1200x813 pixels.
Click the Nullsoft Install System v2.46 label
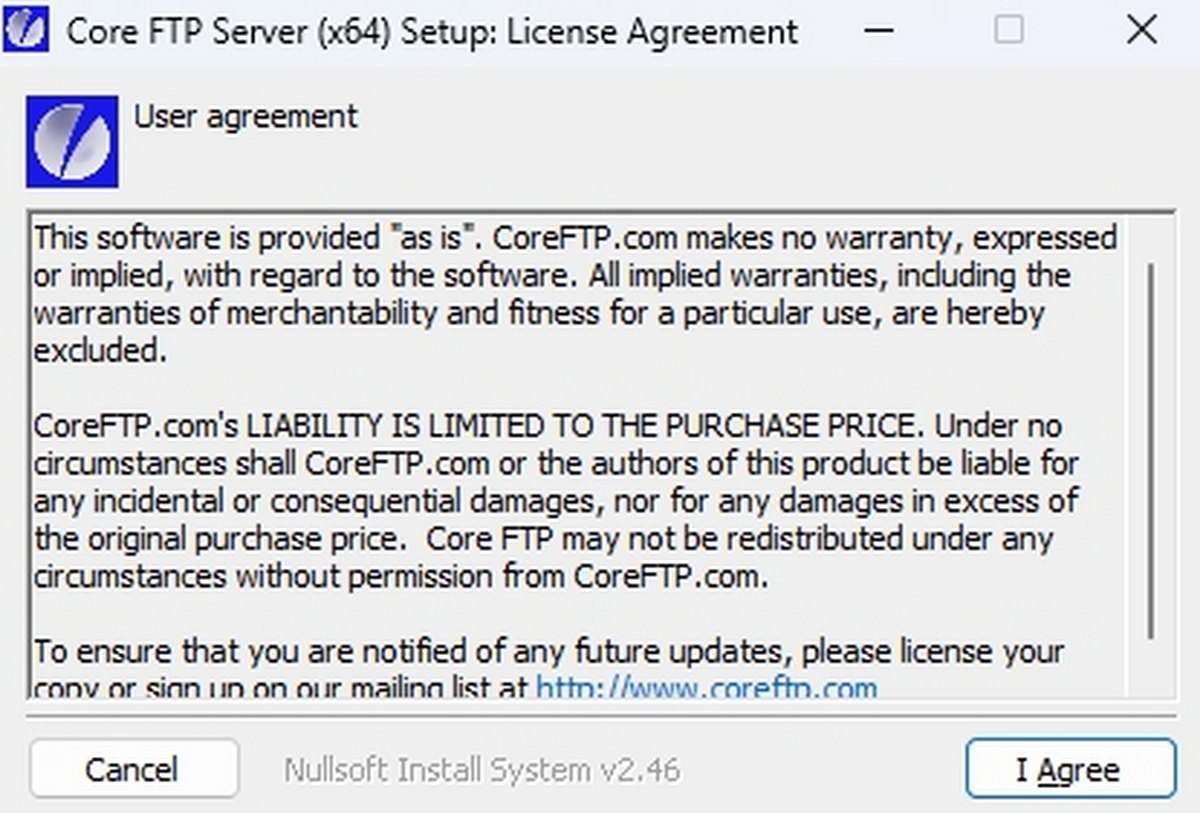point(482,770)
